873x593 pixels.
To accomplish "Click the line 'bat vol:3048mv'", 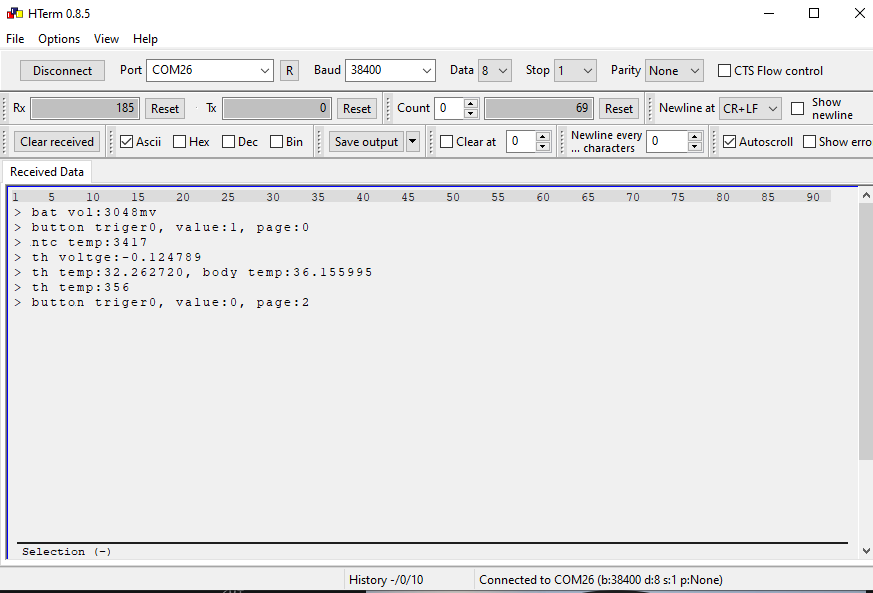I will click(x=94, y=212).
